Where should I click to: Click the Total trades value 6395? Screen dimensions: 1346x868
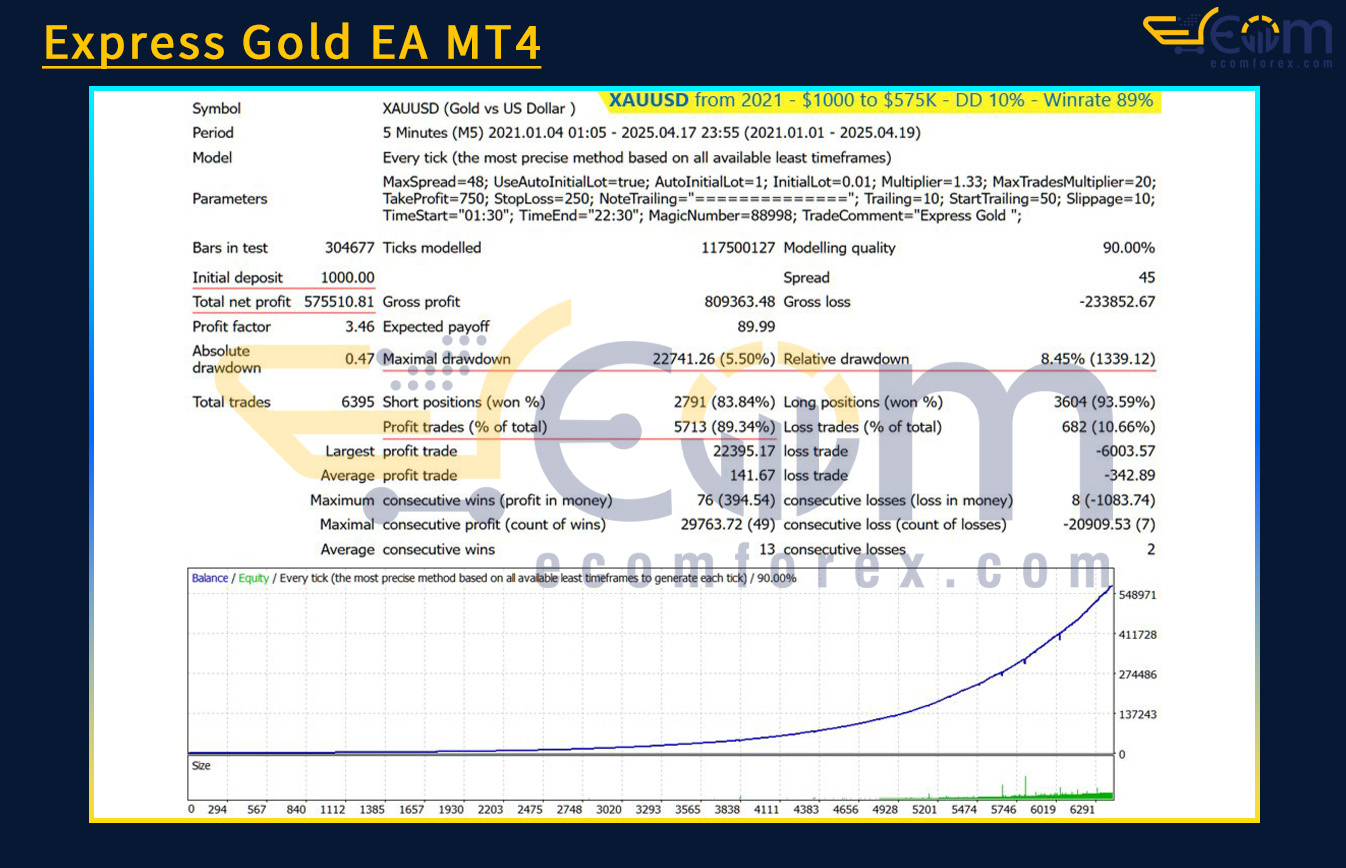click(x=358, y=403)
